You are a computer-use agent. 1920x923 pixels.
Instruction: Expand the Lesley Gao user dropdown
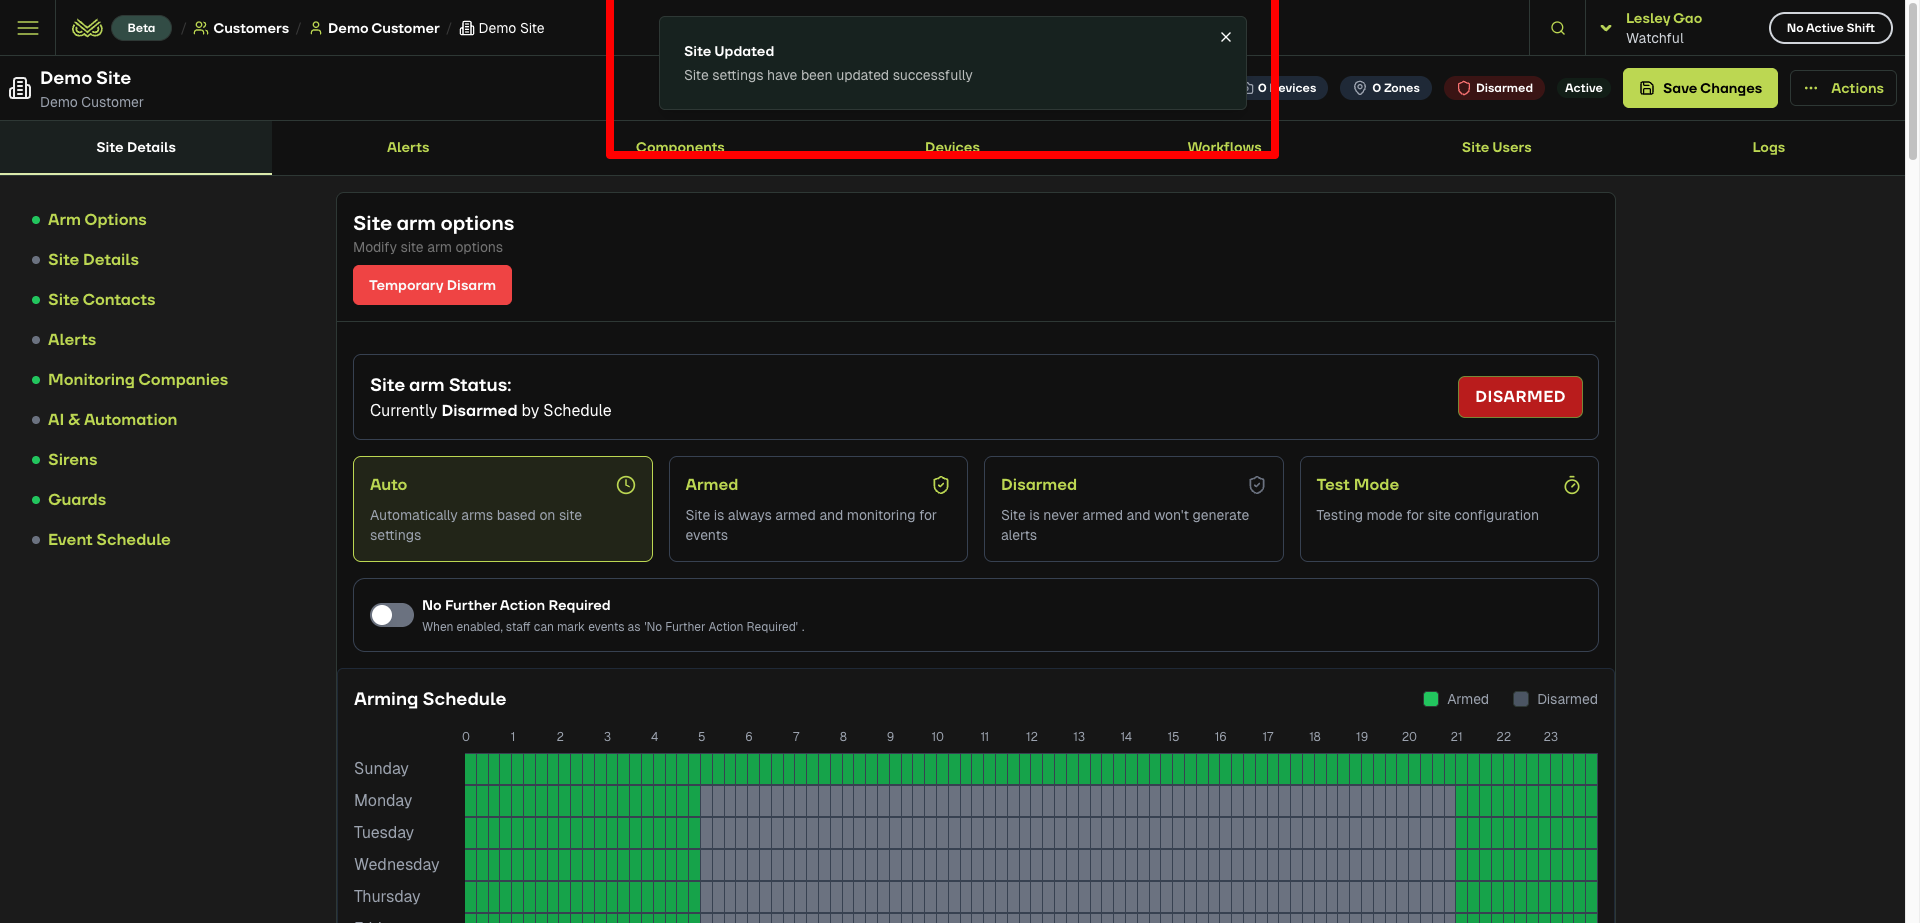coord(1606,28)
